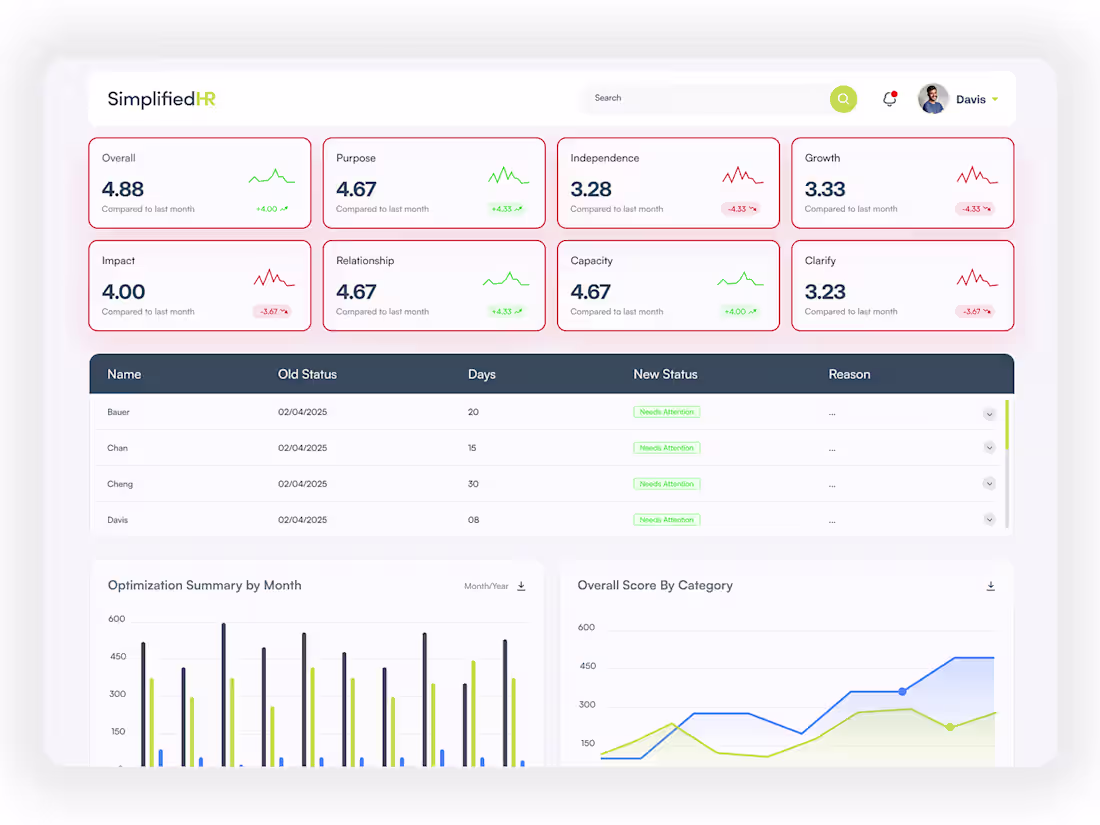Click the Purpose trend sparkline

509,175
